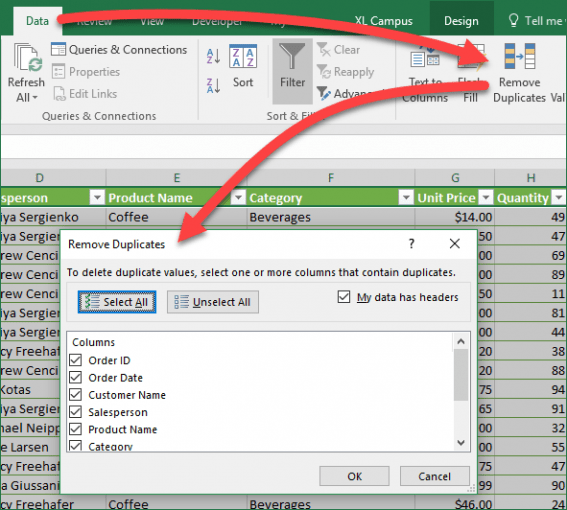
Task: Select column E header
Action: (x=176, y=178)
